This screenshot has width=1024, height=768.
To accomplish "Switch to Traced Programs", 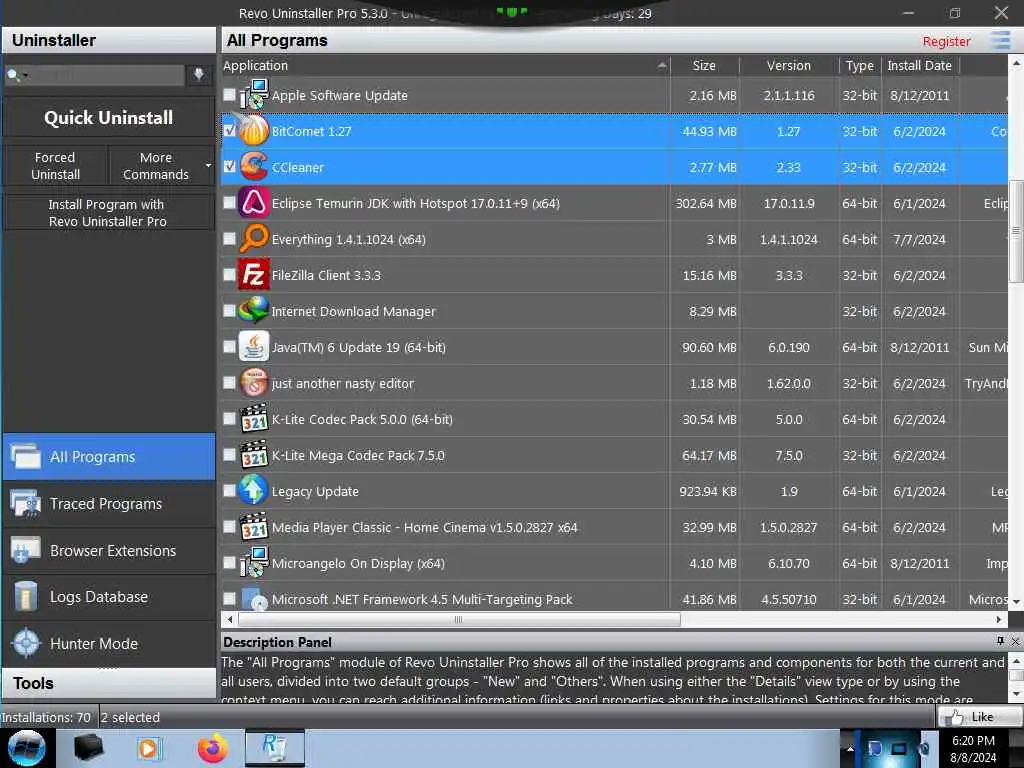I will click(x=109, y=504).
